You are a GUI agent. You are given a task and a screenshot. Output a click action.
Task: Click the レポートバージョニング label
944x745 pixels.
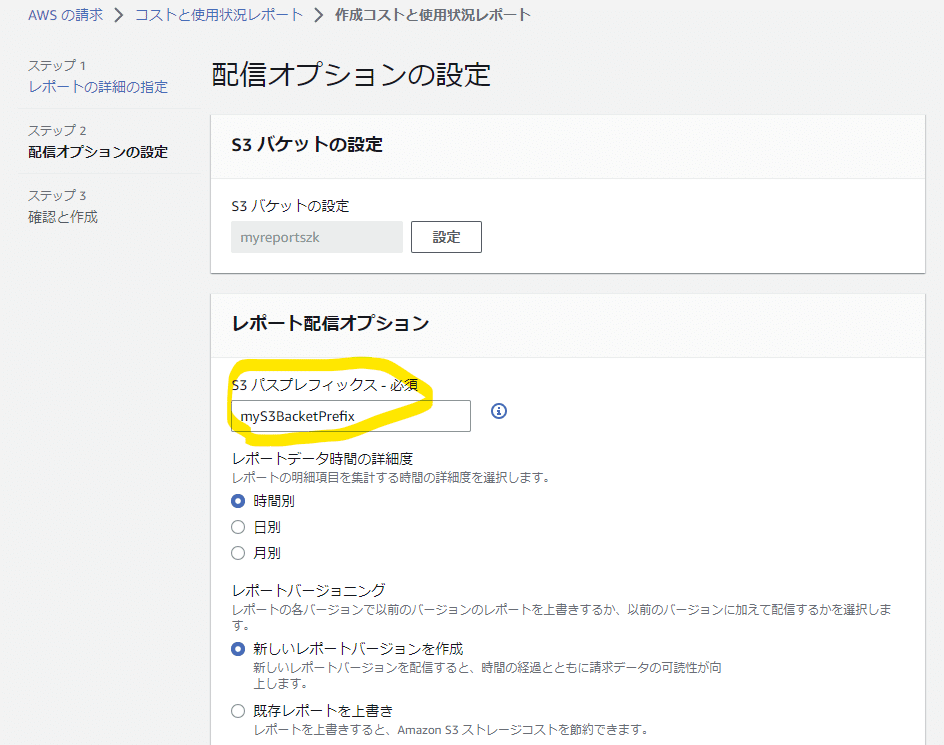click(x=309, y=590)
